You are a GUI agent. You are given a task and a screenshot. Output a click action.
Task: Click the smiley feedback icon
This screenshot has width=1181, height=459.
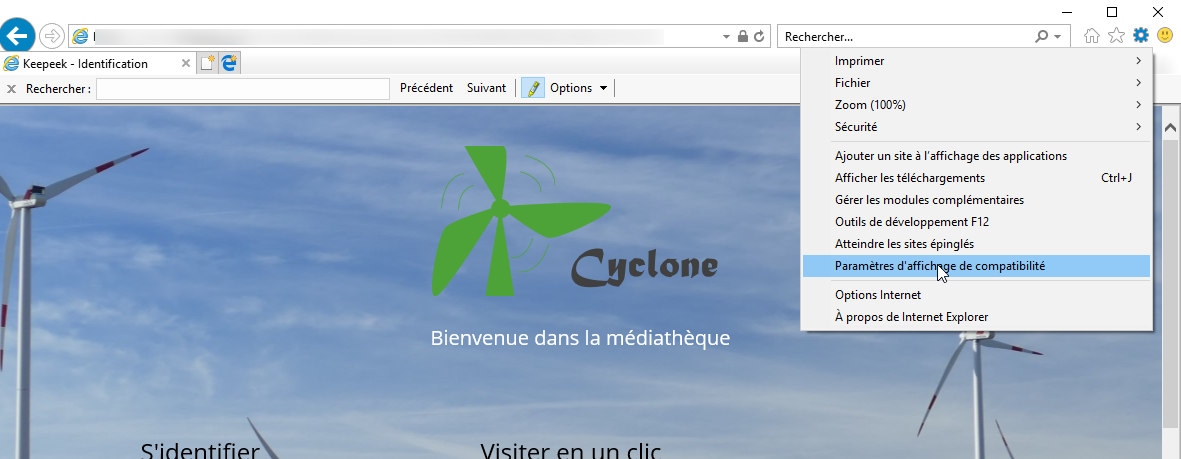click(1165, 35)
